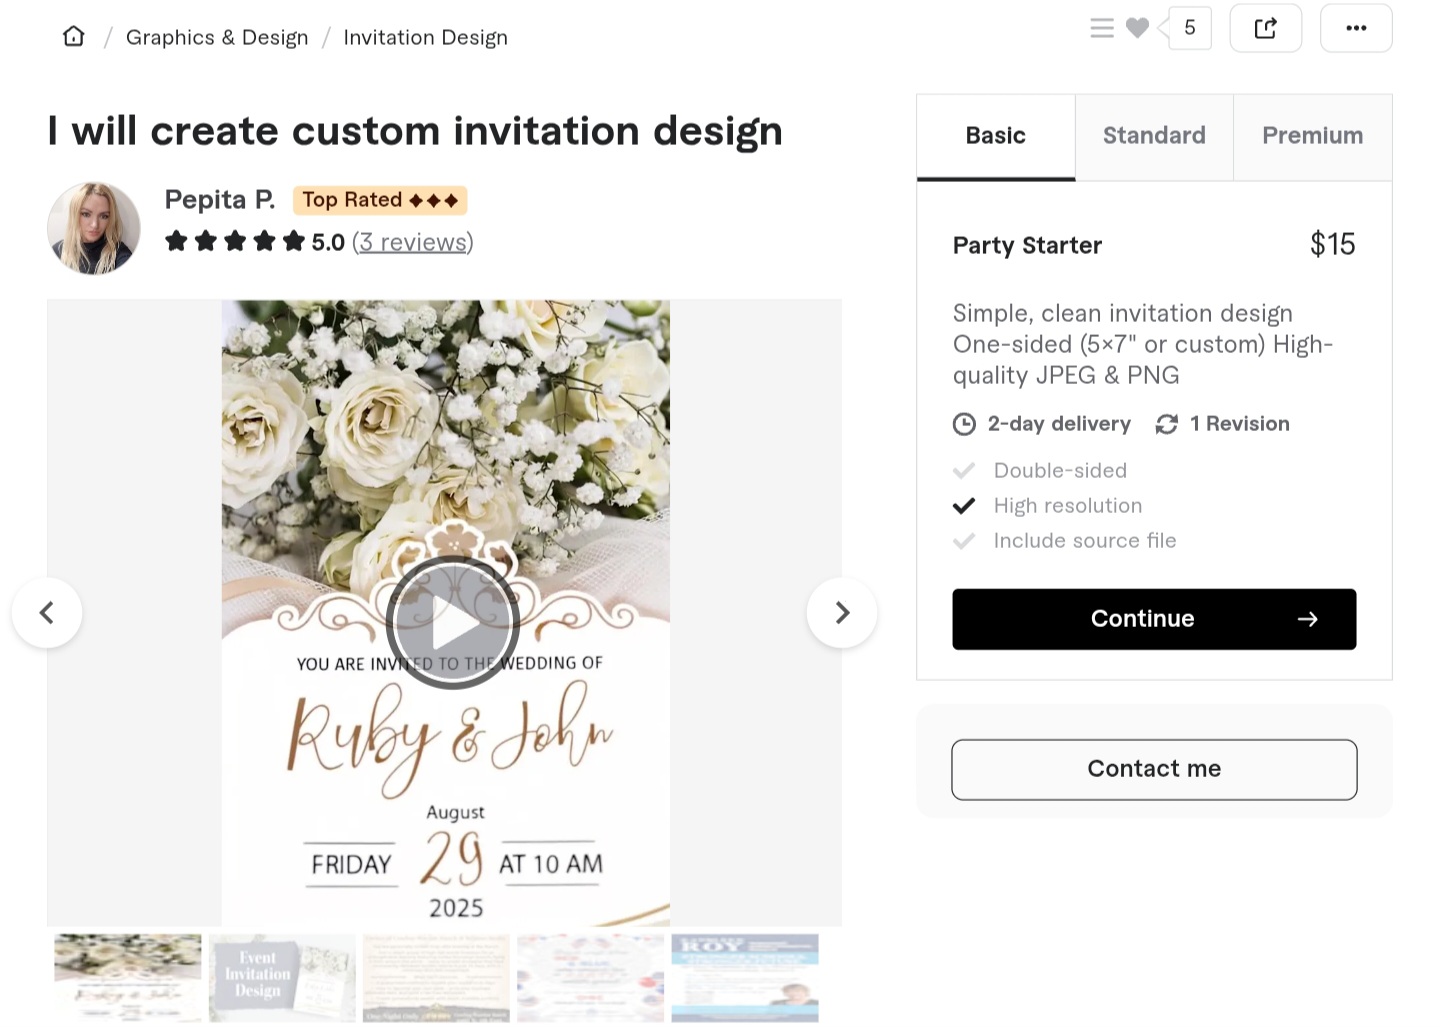Click the Top Rated badge
1440x1027 pixels.
pyautogui.click(x=380, y=199)
